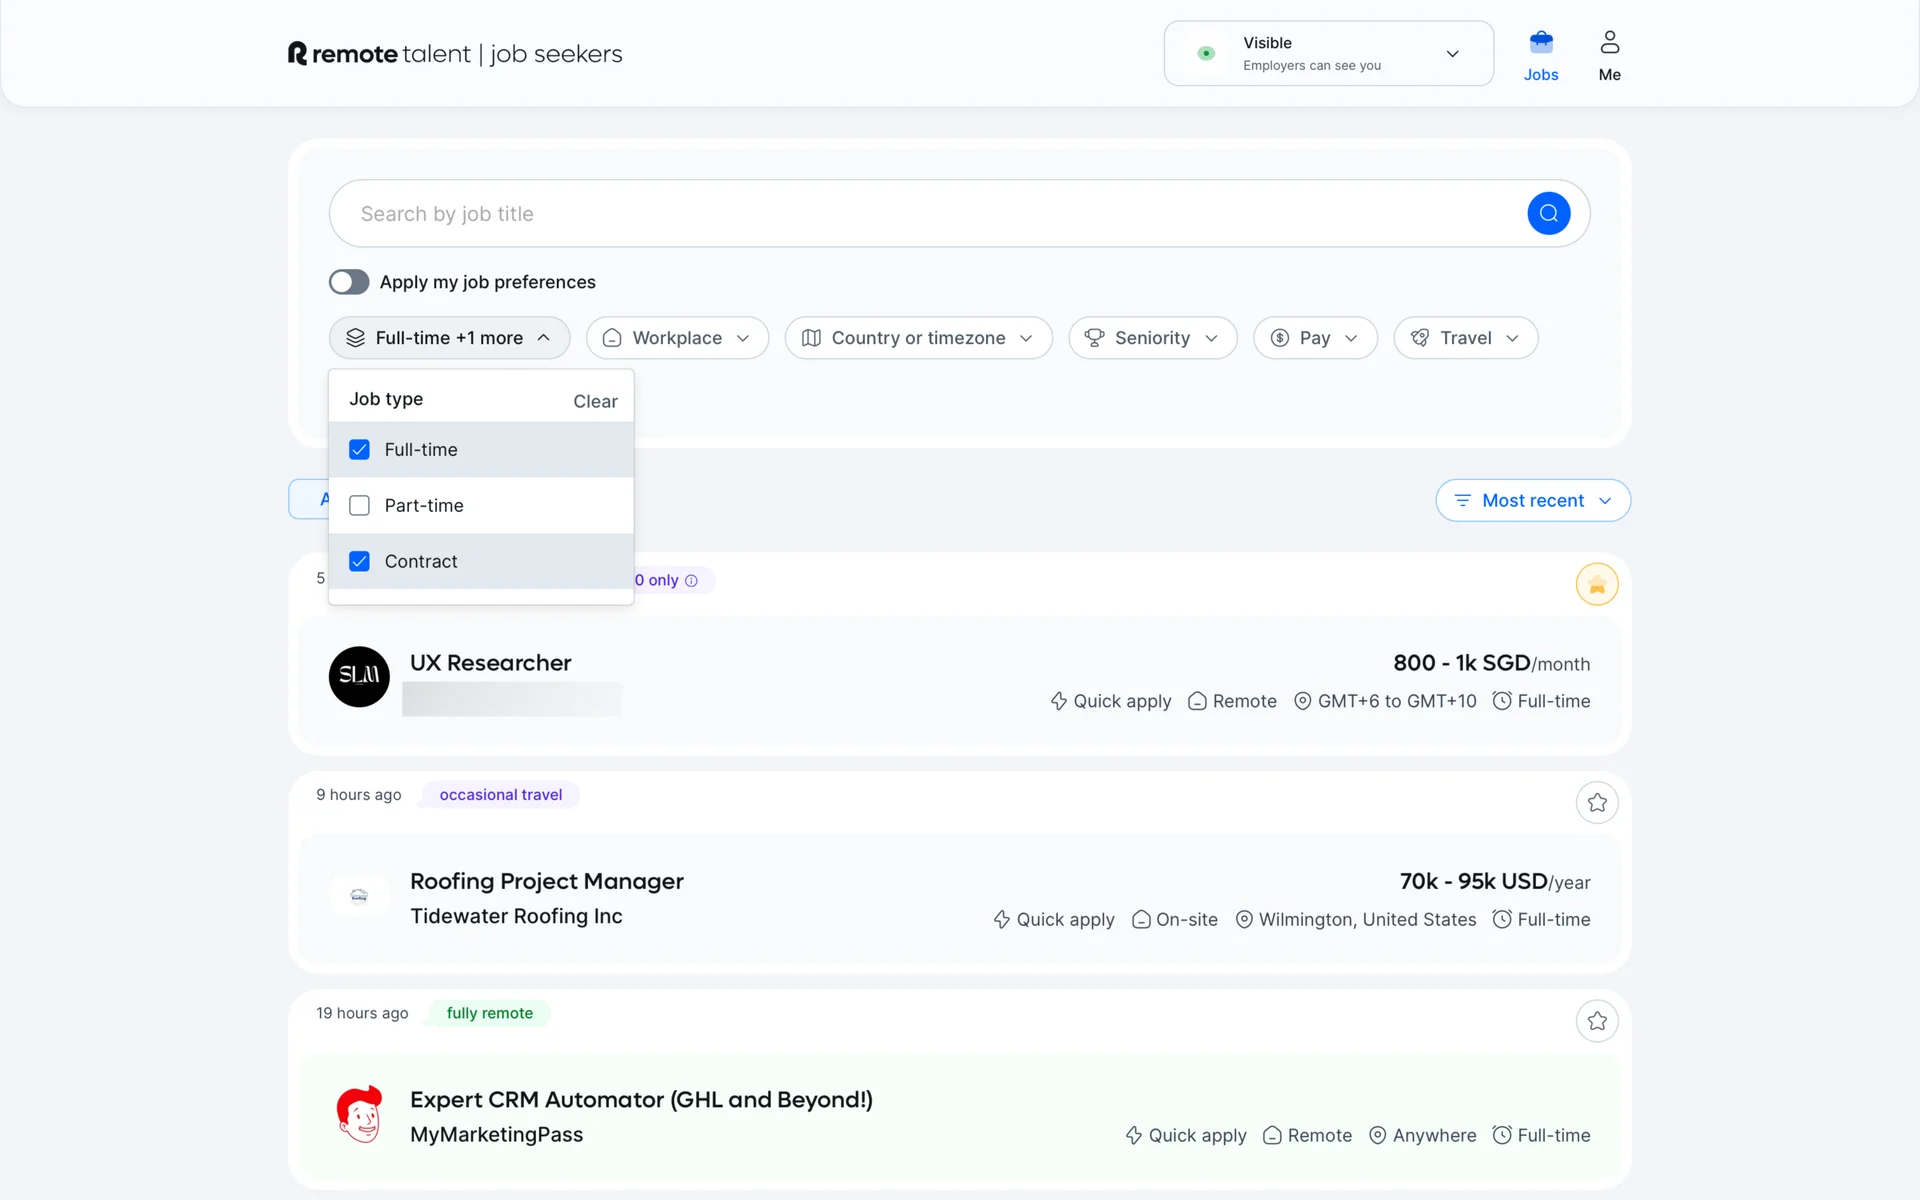This screenshot has height=1200, width=1920.
Task: Uncheck the Full-time checkbox
Action: click(359, 450)
